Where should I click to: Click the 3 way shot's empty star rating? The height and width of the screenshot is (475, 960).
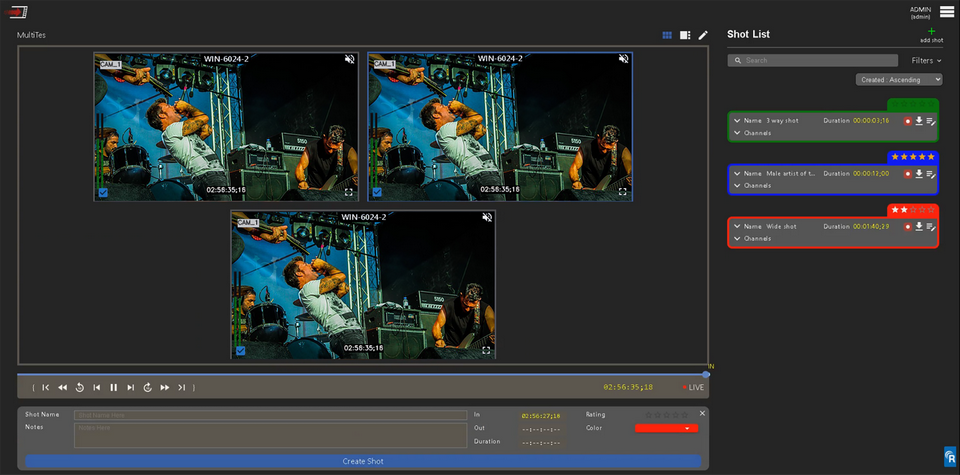point(913,104)
